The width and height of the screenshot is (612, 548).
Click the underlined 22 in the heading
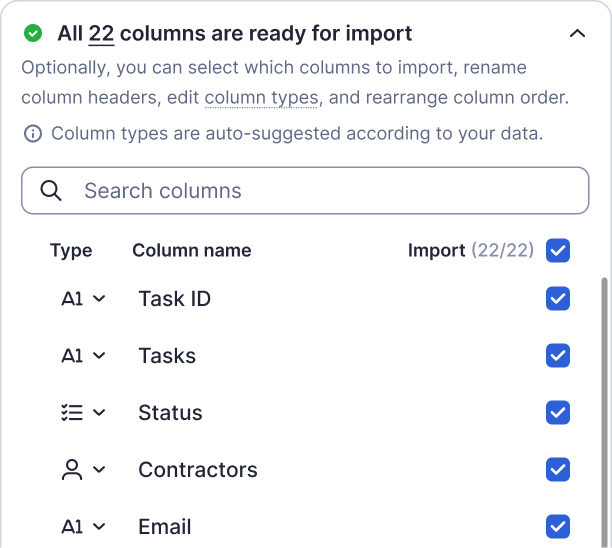(101, 34)
